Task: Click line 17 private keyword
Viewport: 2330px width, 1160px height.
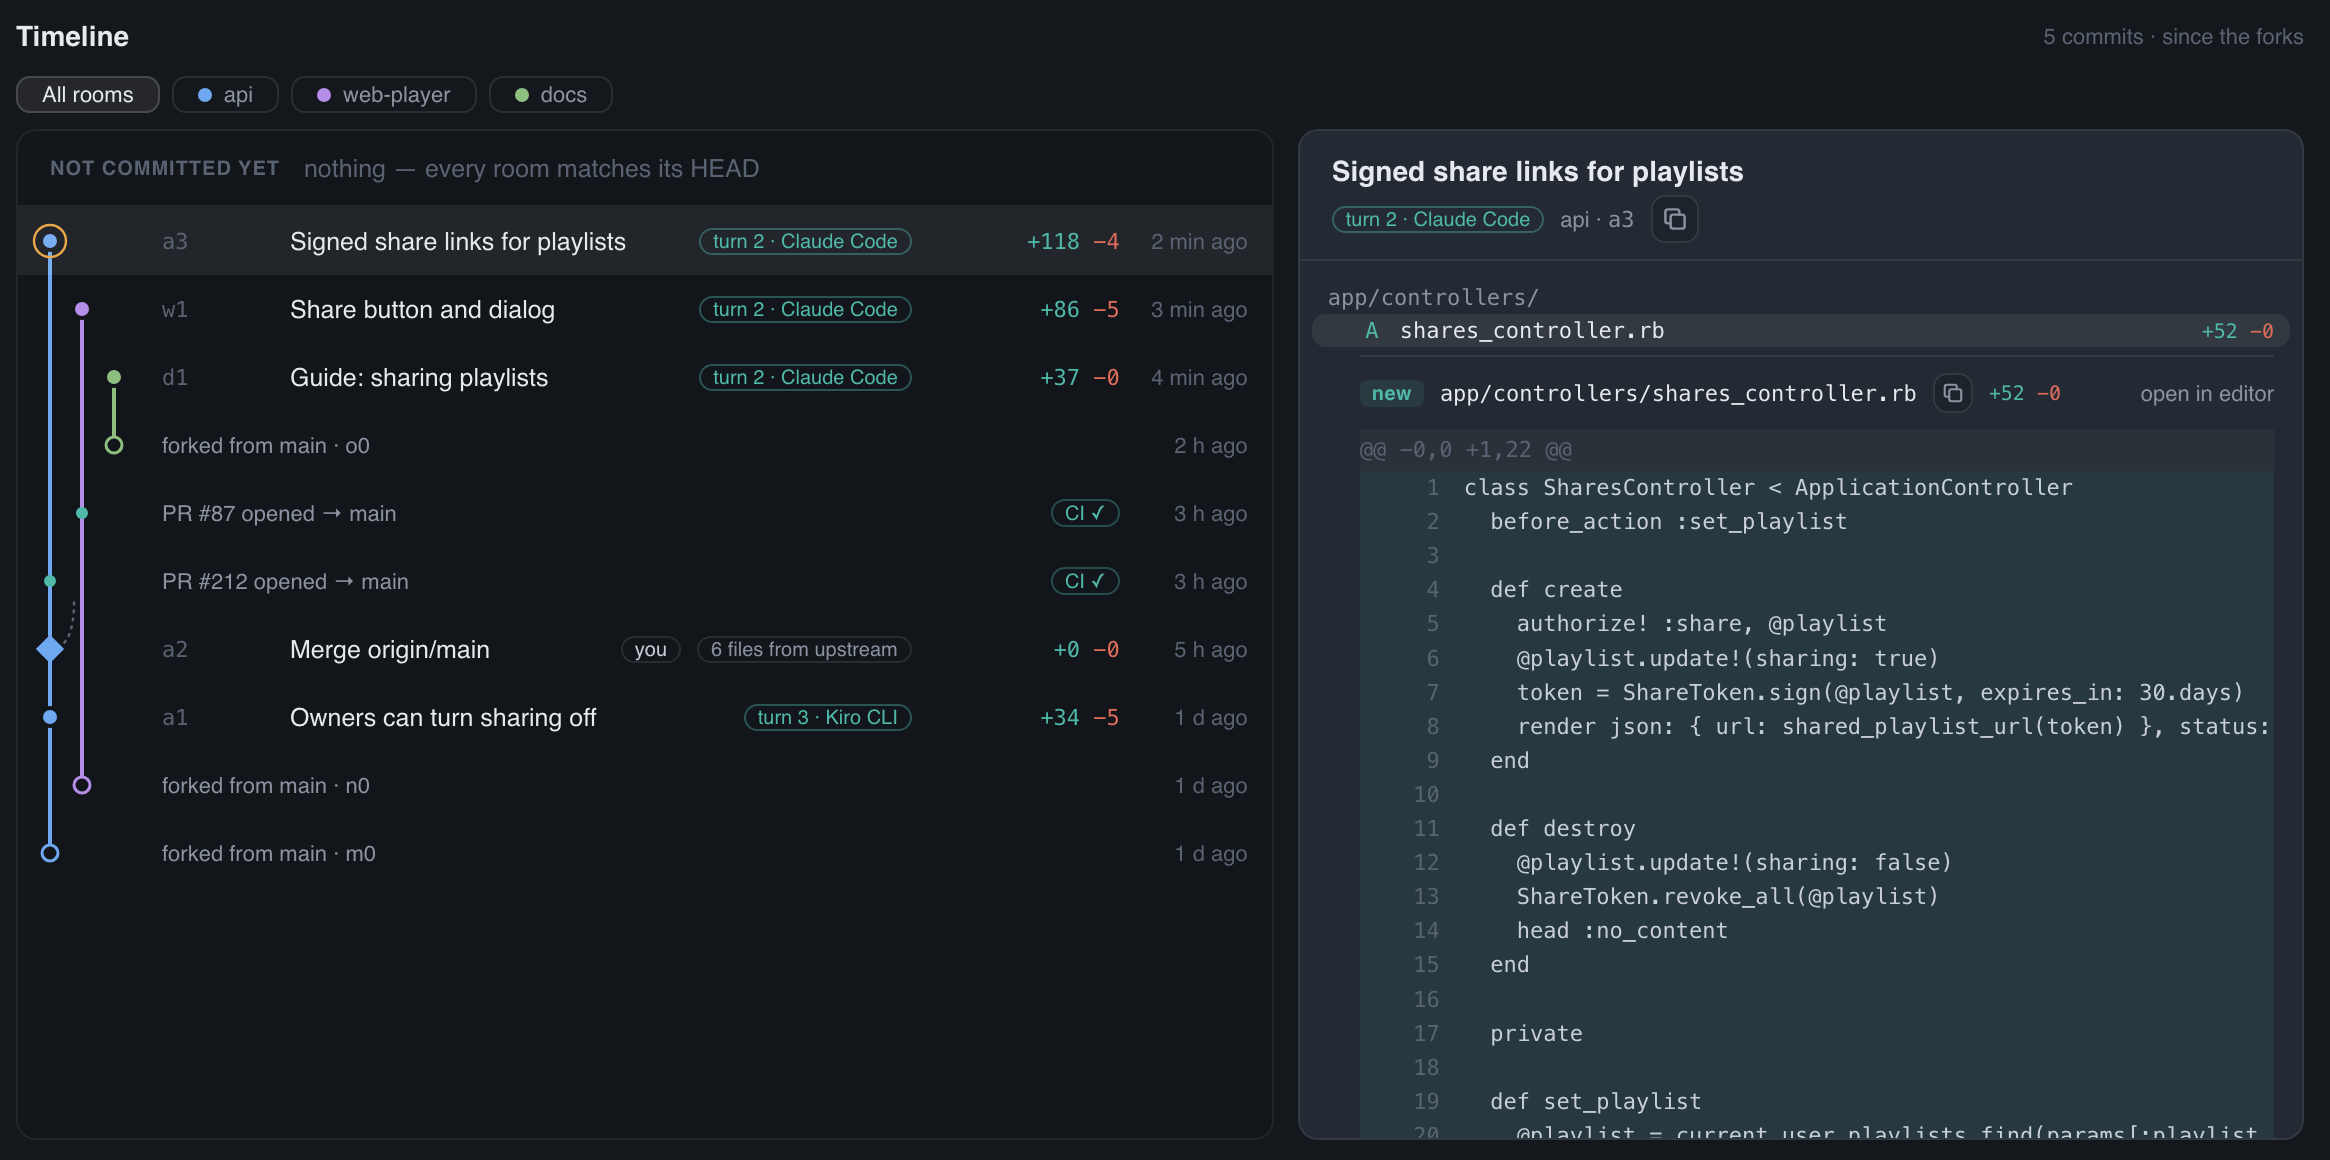Action: pyautogui.click(x=1536, y=1033)
